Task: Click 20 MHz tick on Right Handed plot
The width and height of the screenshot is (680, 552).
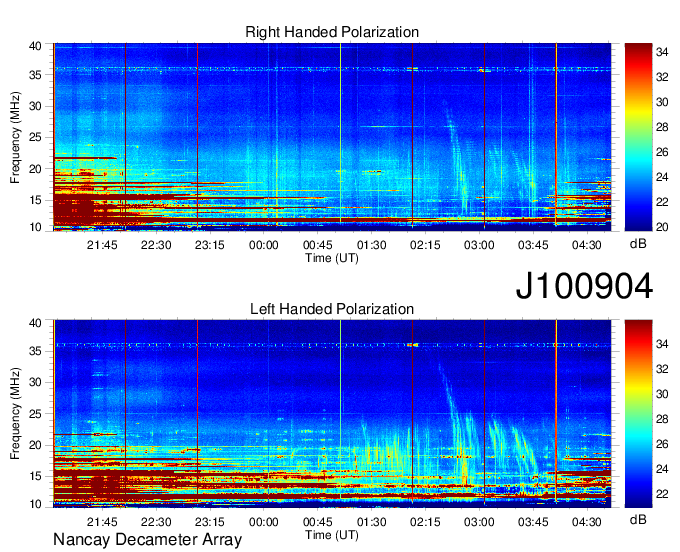Action: [x=35, y=169]
